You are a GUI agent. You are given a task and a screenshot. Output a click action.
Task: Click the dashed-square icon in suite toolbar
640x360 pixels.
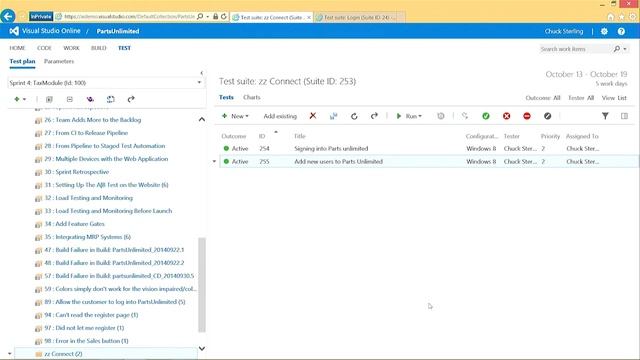click(x=111, y=99)
